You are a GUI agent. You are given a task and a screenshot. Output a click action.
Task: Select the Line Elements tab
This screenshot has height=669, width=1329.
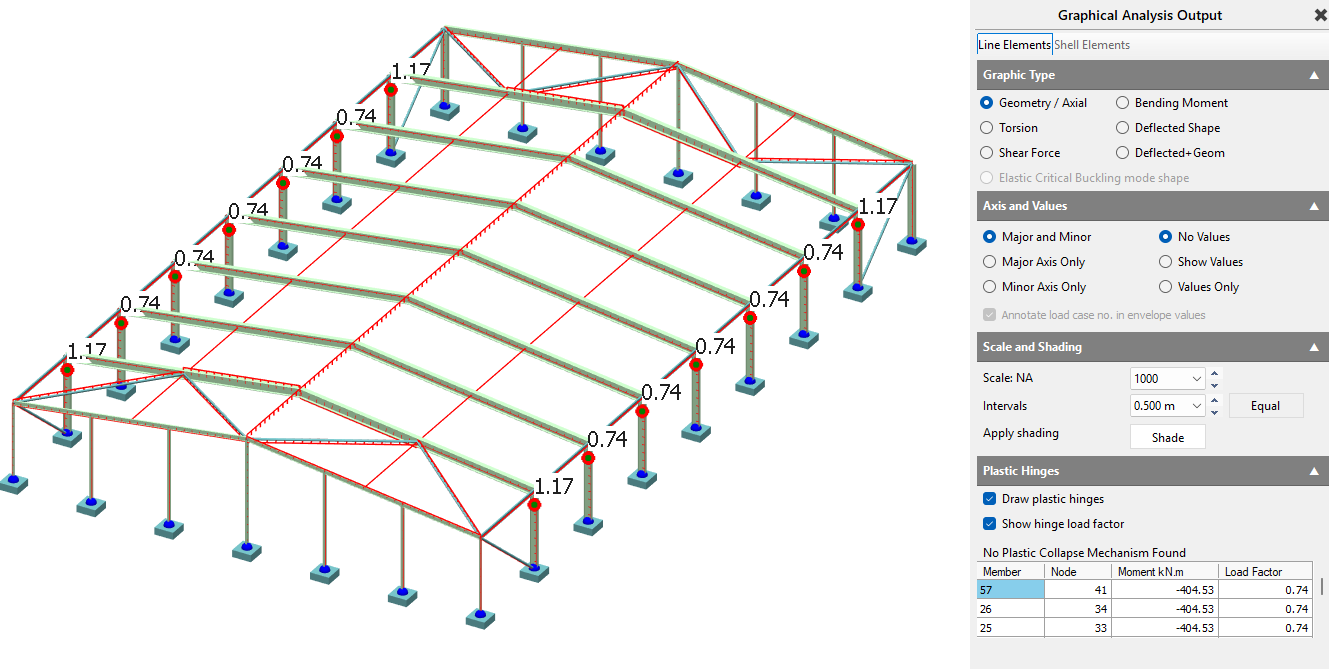pyautogui.click(x=1014, y=45)
